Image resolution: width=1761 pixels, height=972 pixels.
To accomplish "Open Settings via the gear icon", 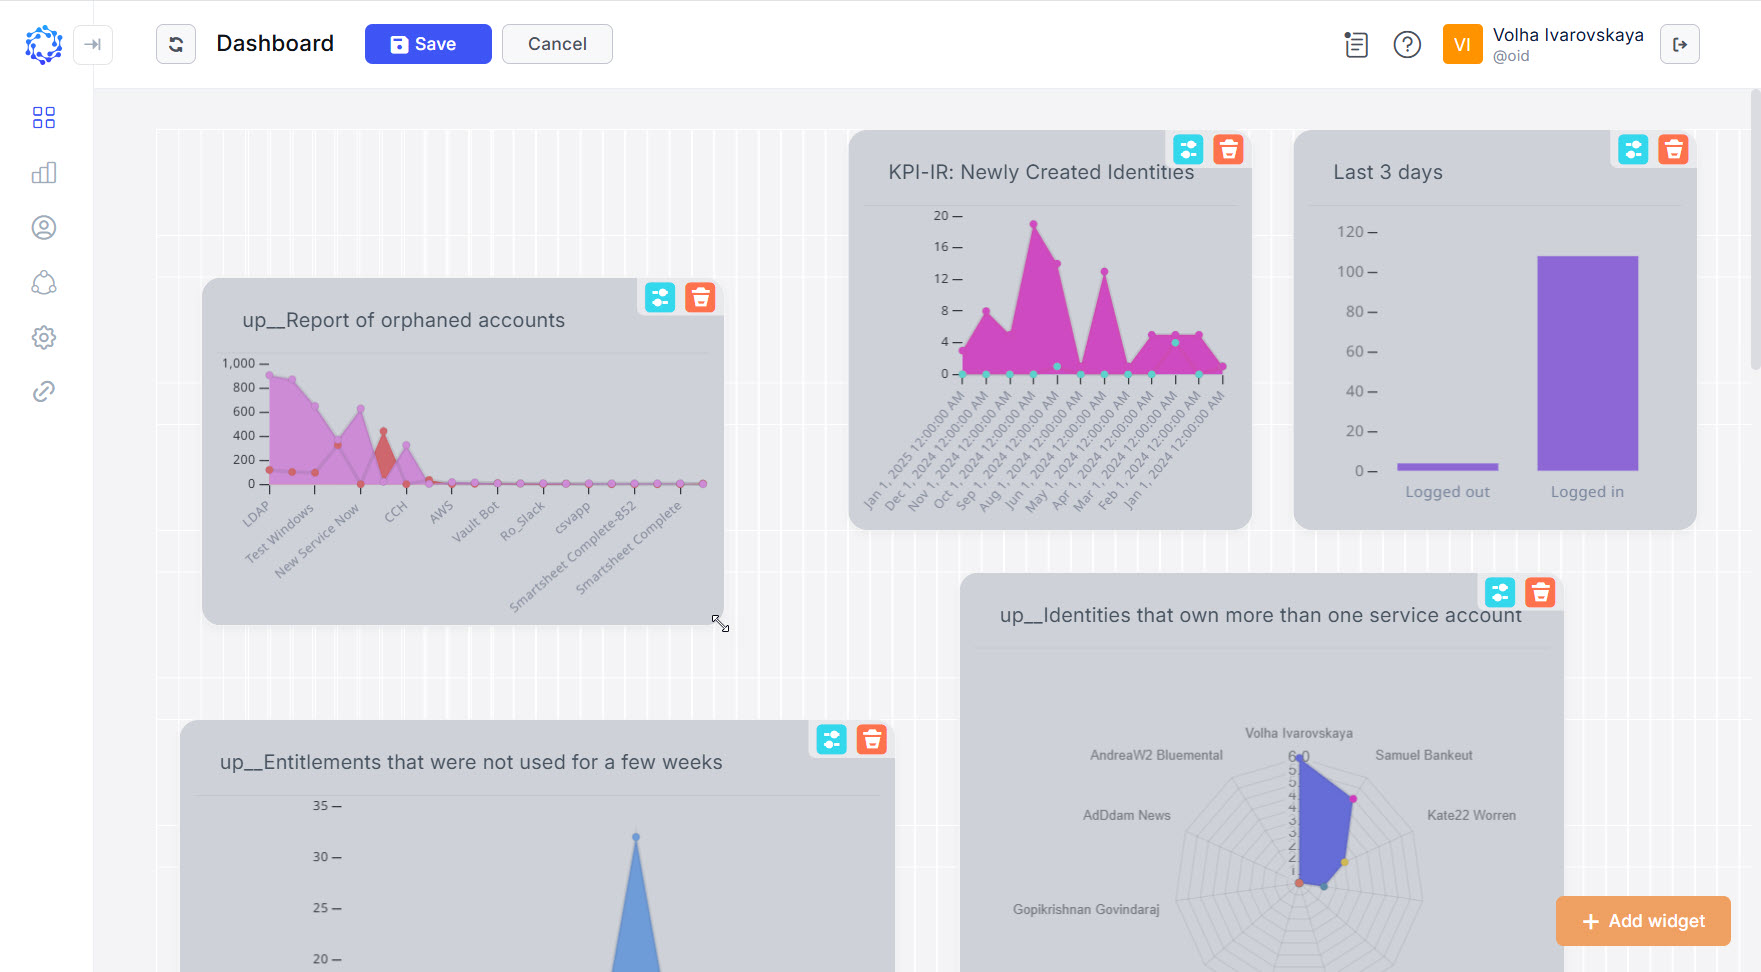I will click(x=43, y=337).
